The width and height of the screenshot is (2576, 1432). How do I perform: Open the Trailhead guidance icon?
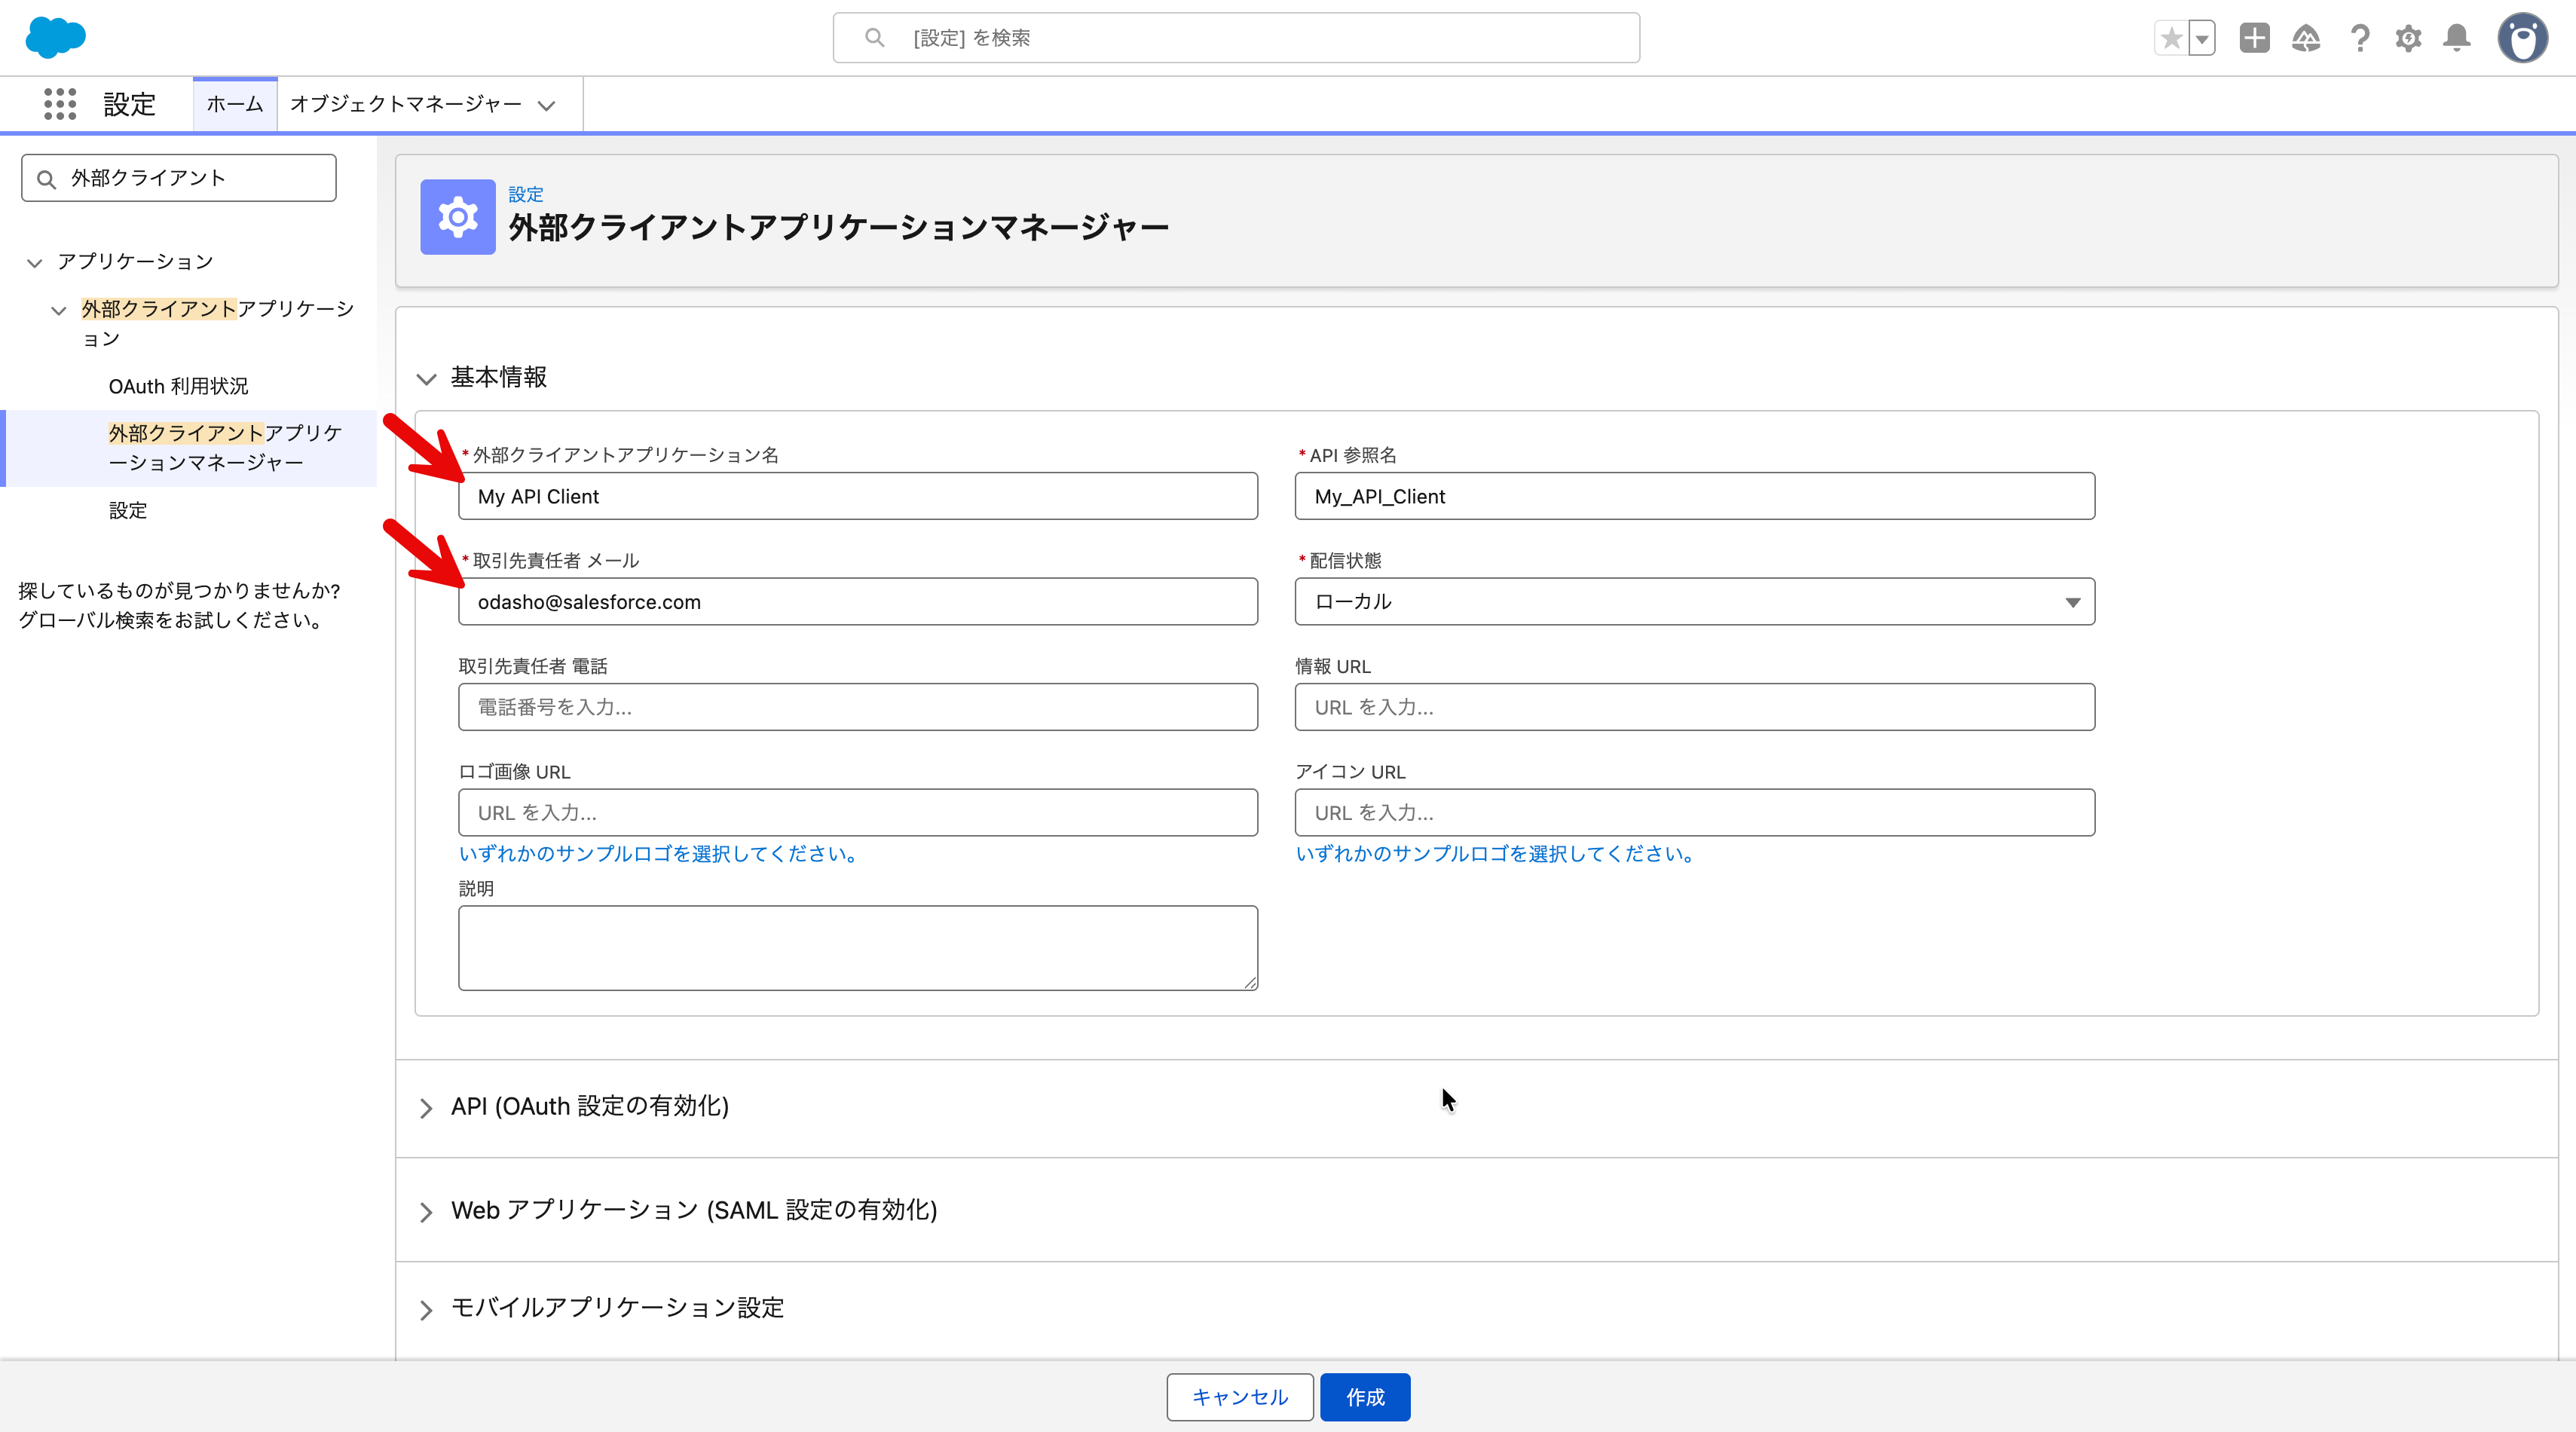tap(2306, 39)
